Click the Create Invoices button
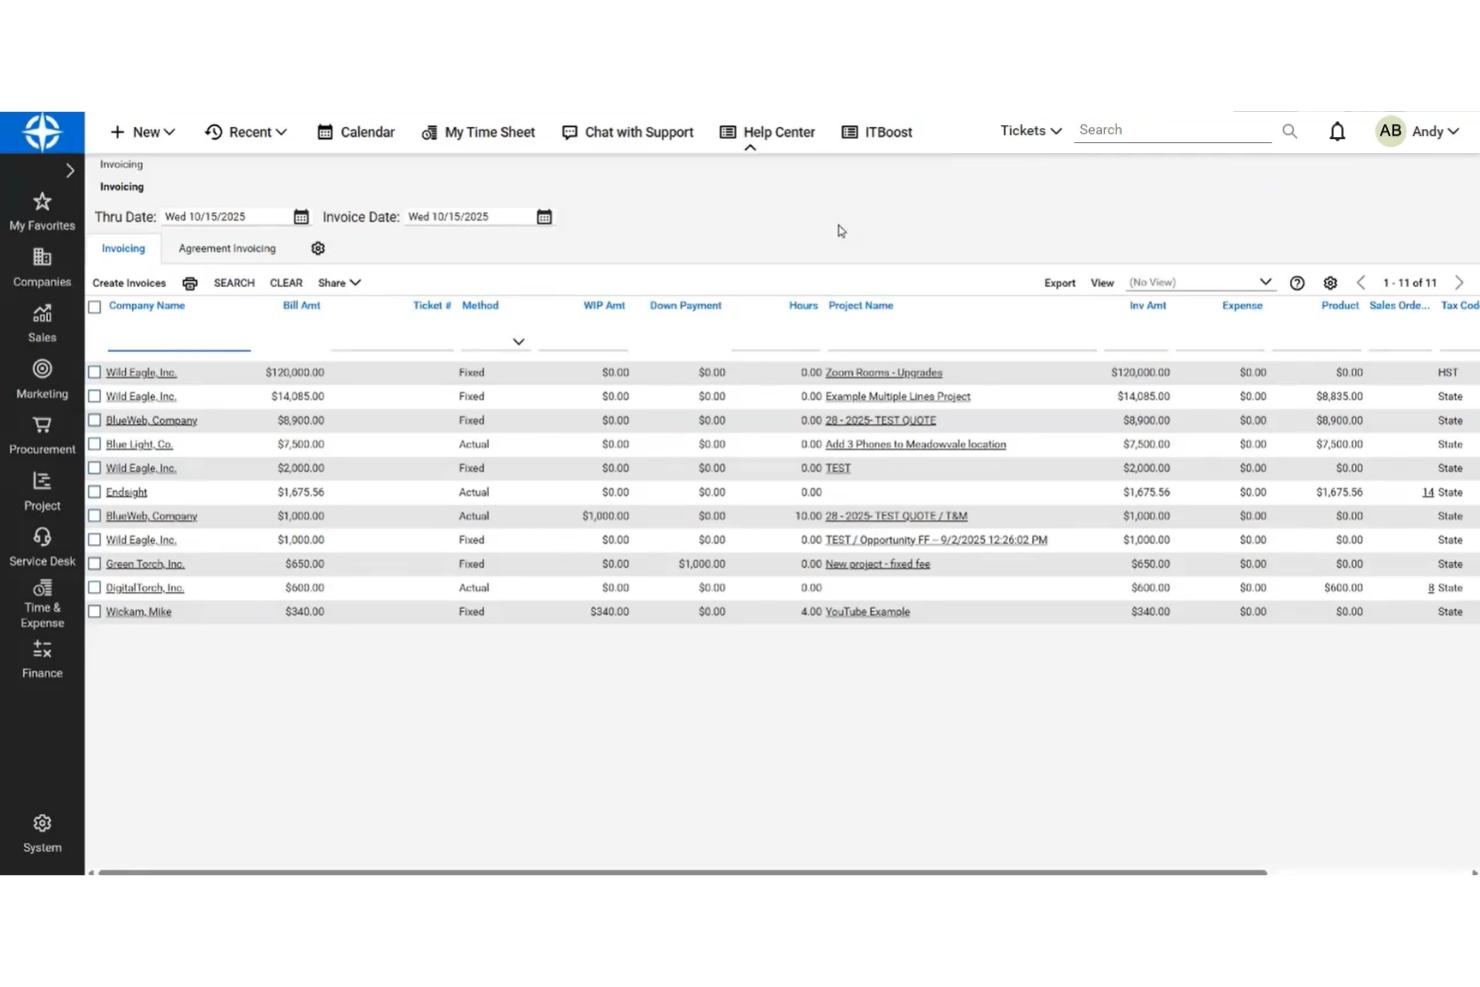 click(x=129, y=283)
